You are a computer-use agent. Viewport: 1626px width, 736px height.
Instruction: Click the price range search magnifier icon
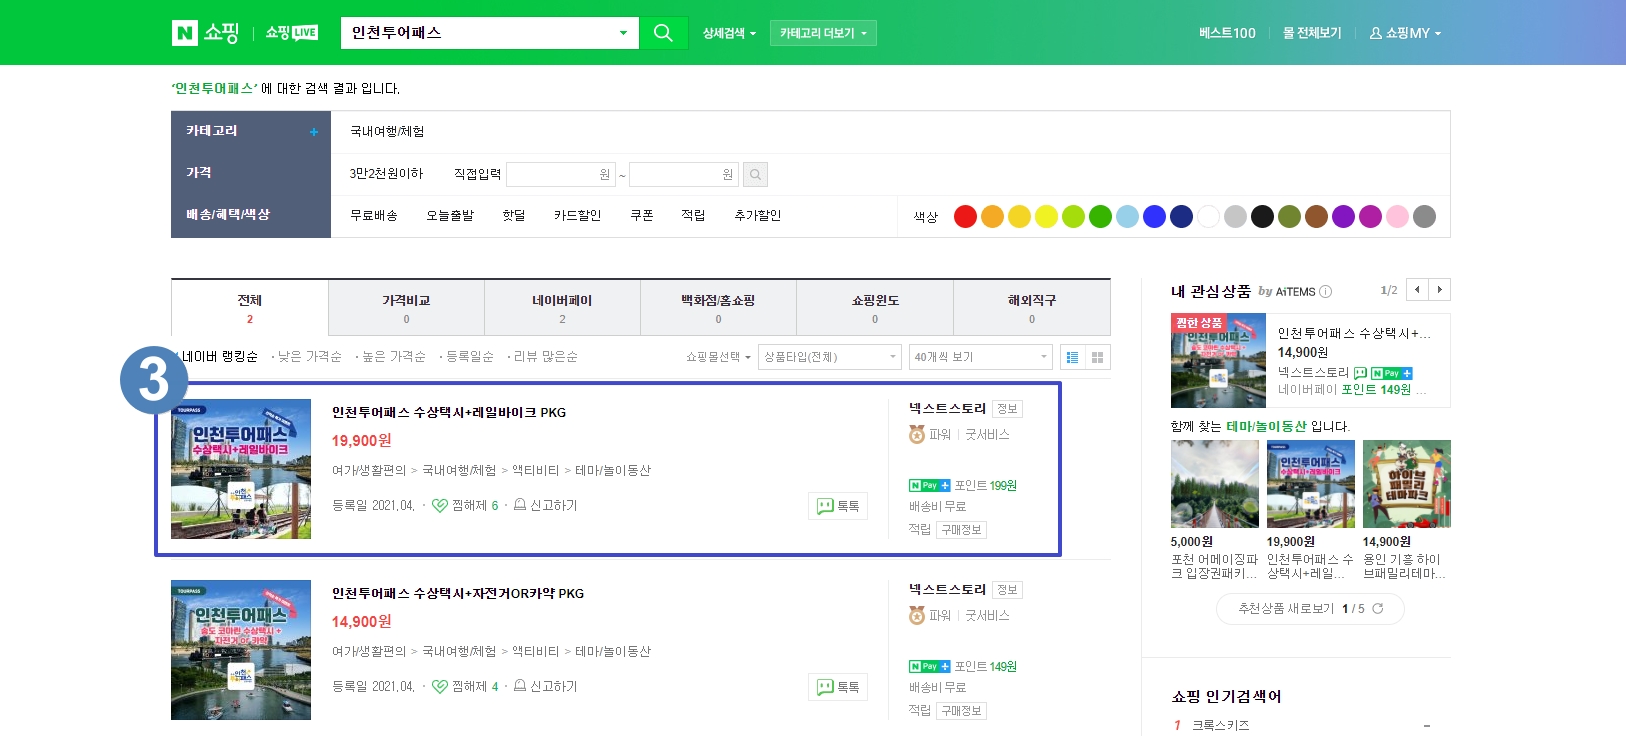tap(756, 175)
